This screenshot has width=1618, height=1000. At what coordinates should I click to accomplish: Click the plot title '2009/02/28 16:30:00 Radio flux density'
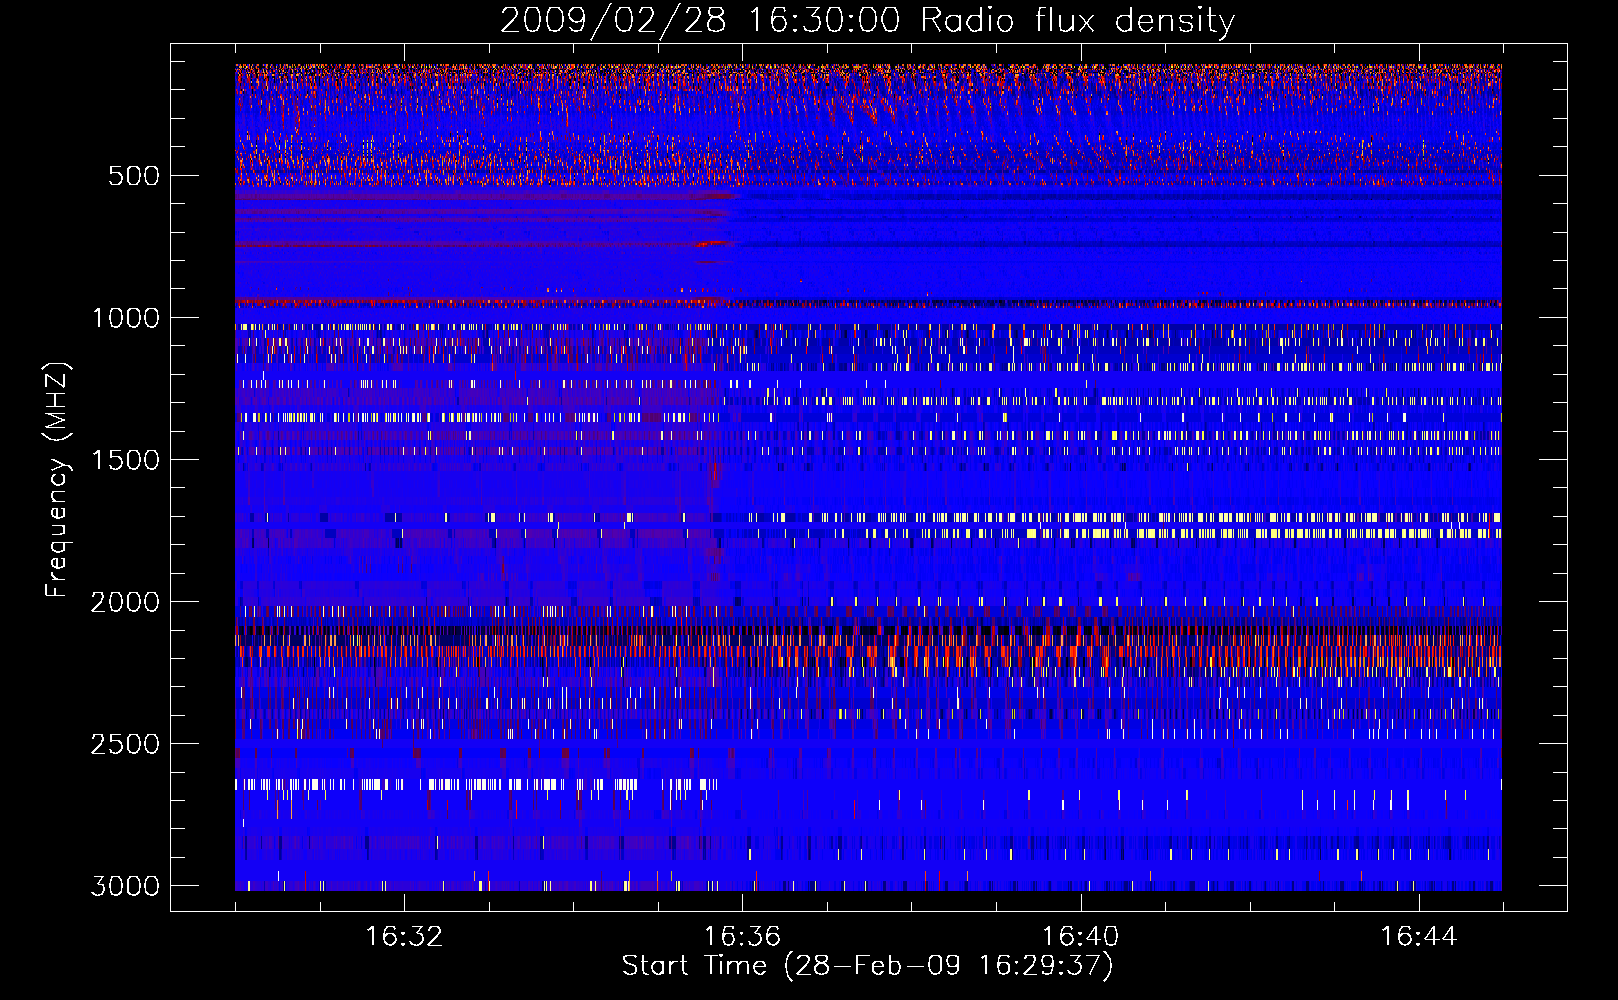868,21
